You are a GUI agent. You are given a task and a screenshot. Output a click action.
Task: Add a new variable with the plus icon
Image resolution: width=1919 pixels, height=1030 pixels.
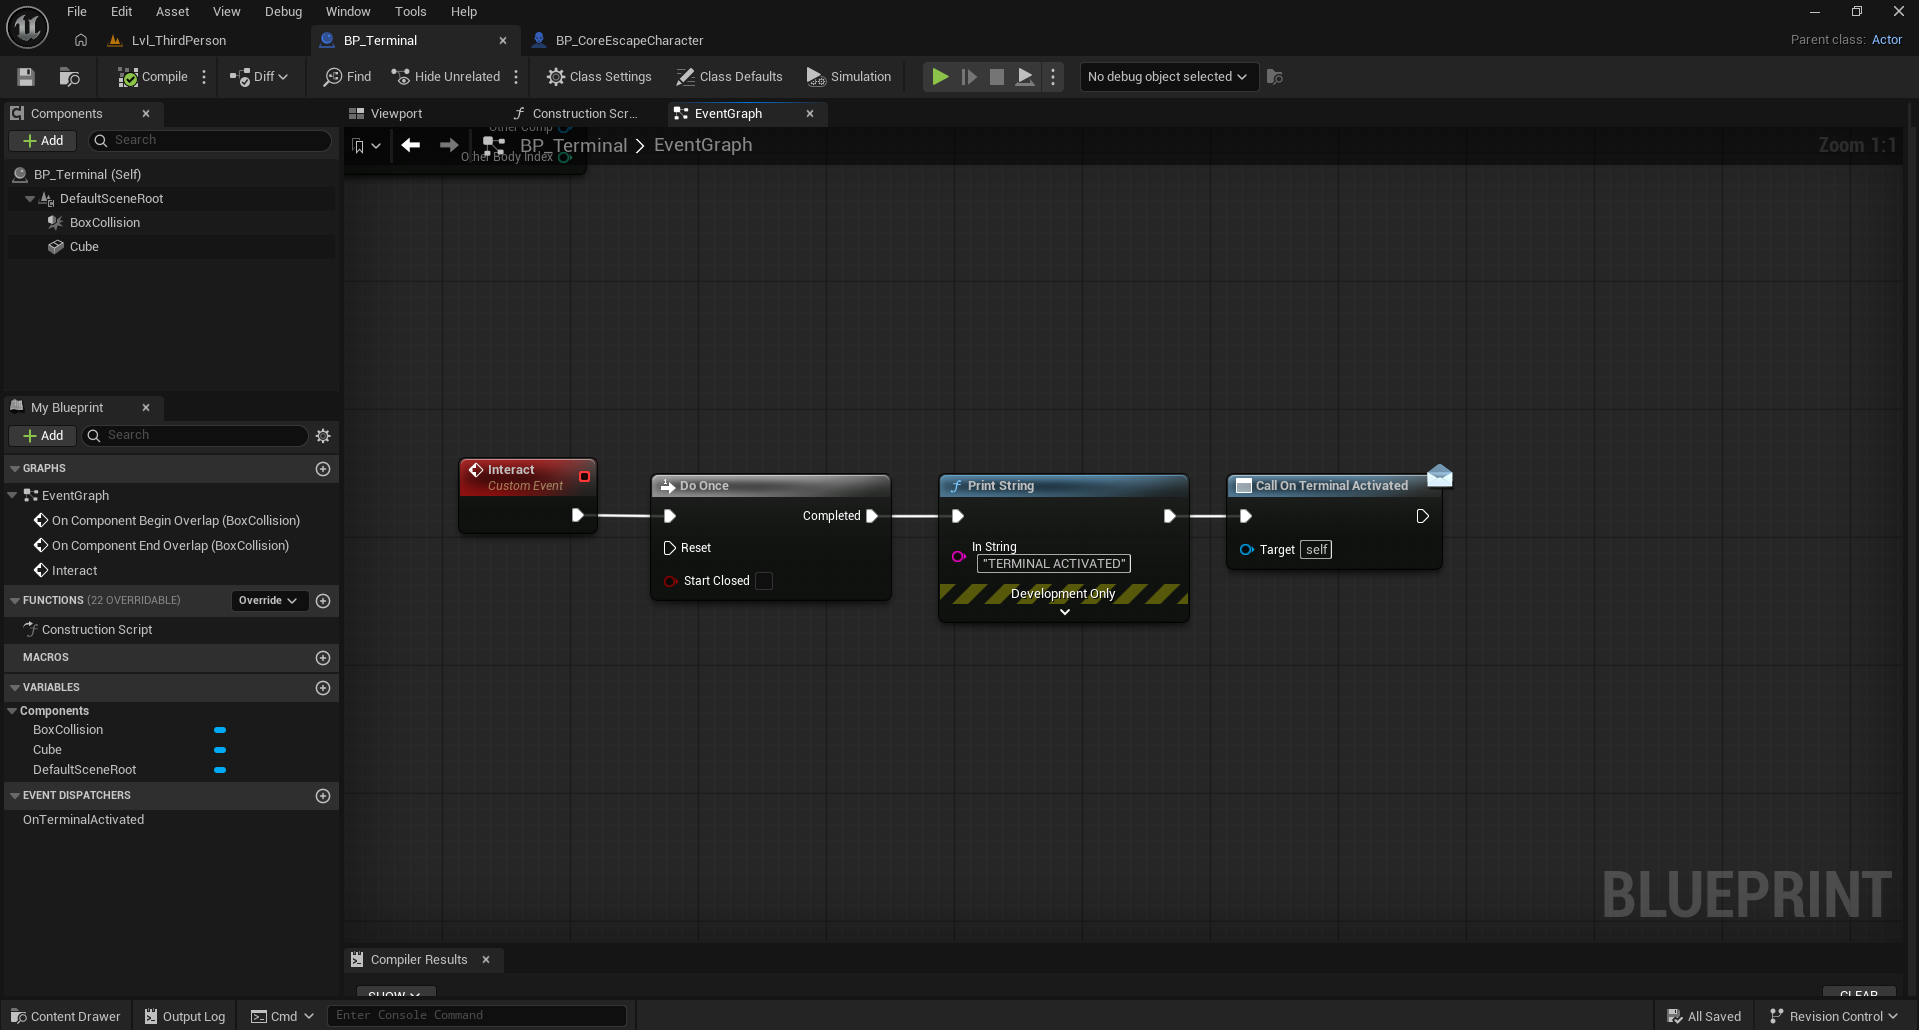point(323,688)
